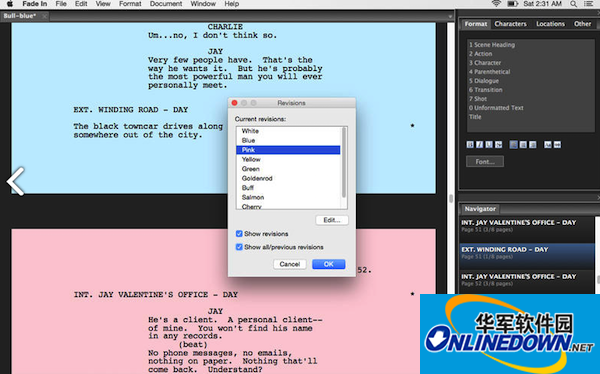Toggle the Show all/previous revisions checkbox
The width and height of the screenshot is (600, 374).
point(239,247)
